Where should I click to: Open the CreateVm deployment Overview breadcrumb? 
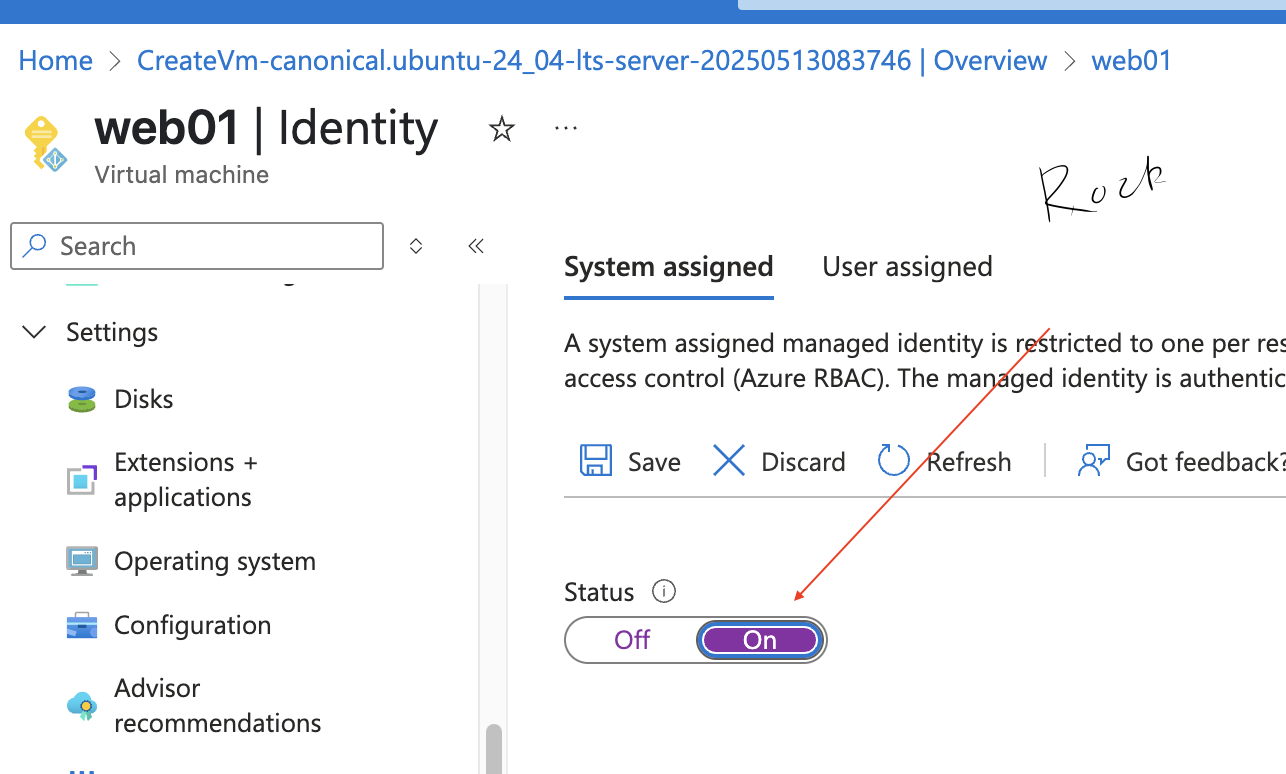coord(592,60)
